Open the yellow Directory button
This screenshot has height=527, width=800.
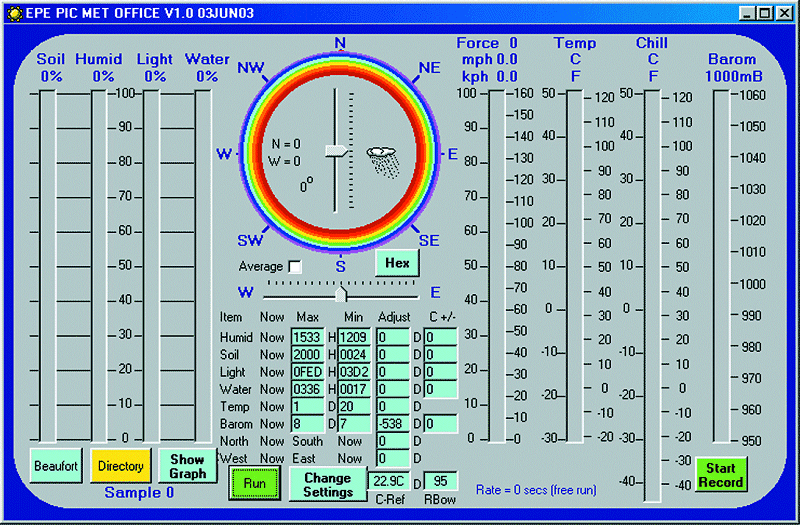pyautogui.click(x=120, y=466)
